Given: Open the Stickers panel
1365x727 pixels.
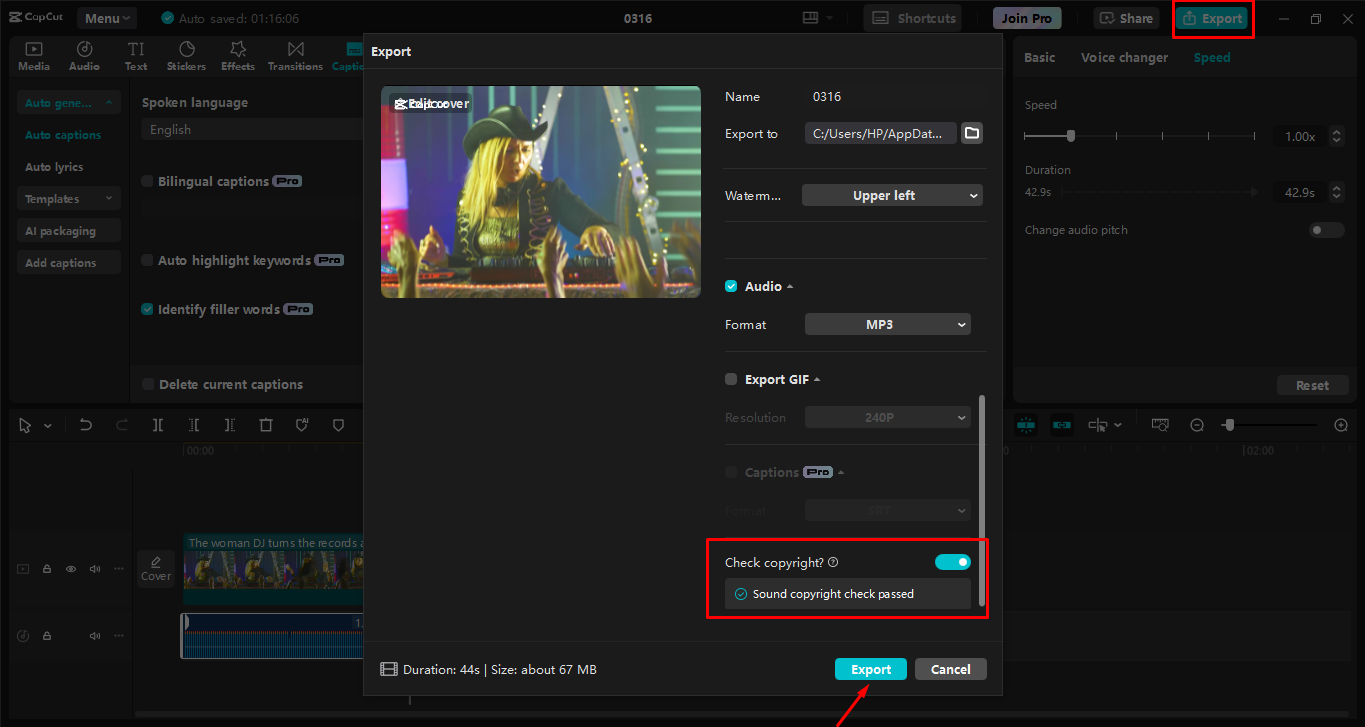Looking at the screenshot, I should click(186, 55).
